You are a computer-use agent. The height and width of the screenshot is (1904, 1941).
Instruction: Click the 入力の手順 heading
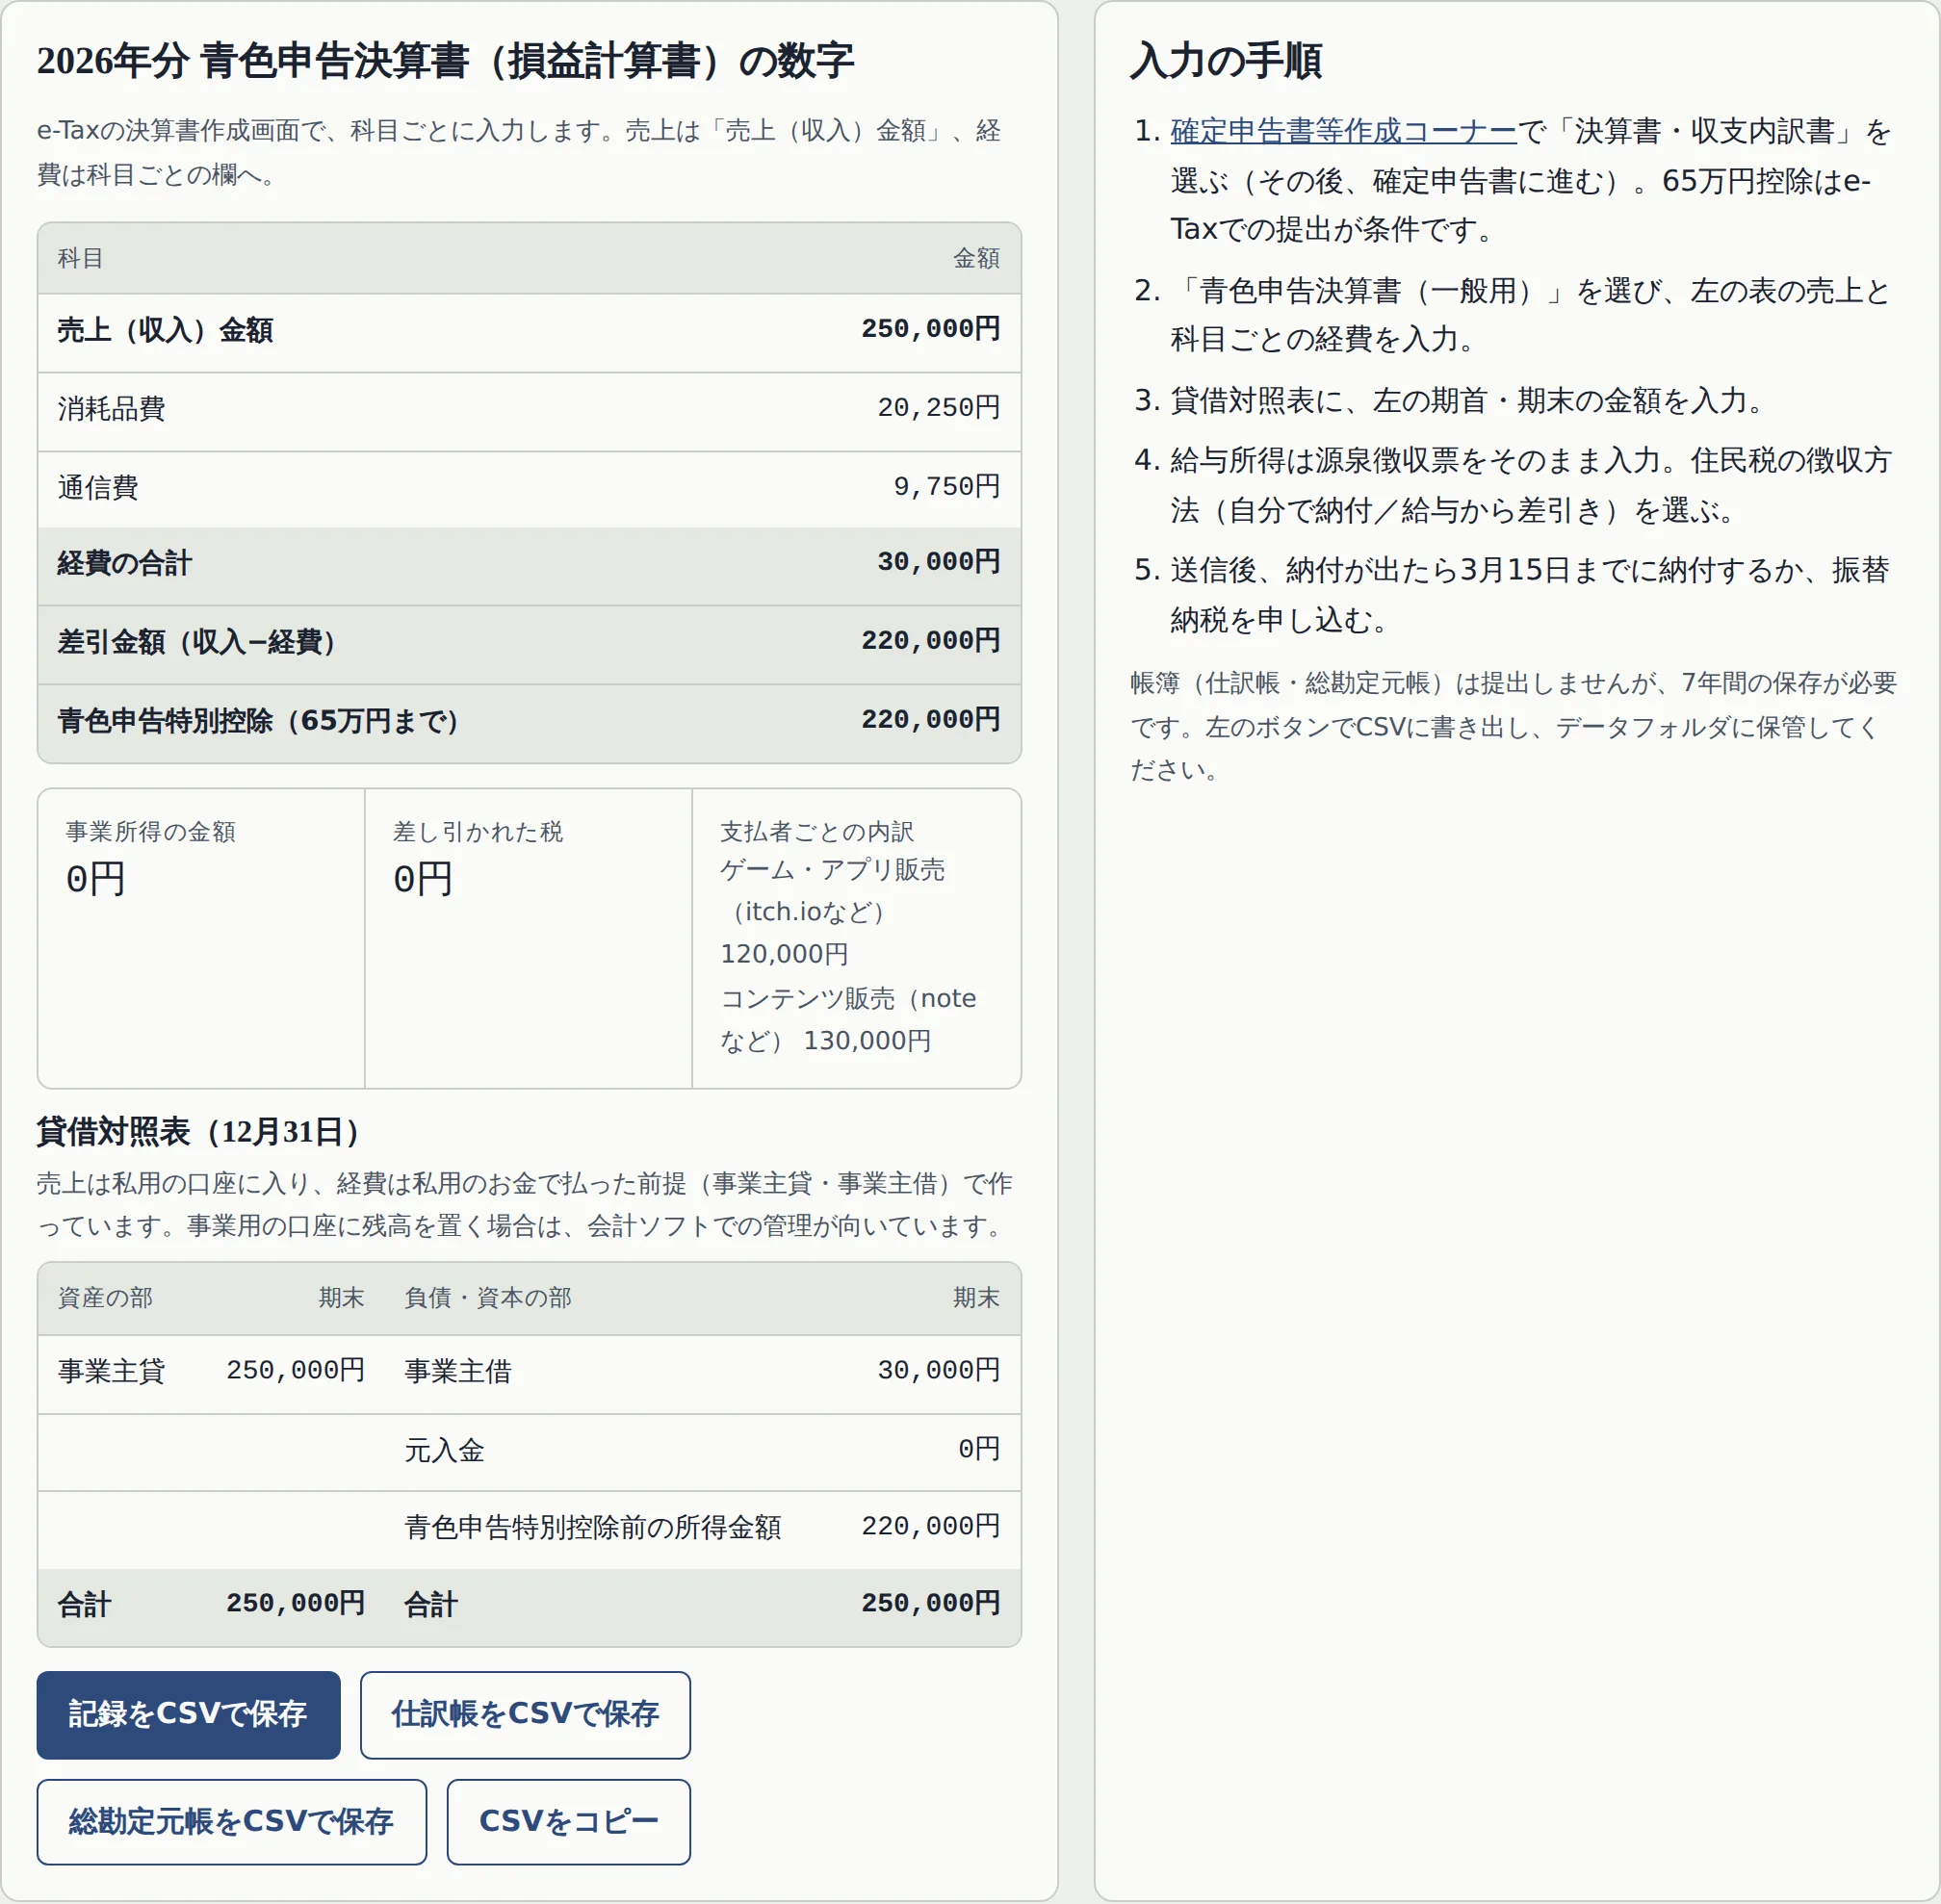[1227, 61]
